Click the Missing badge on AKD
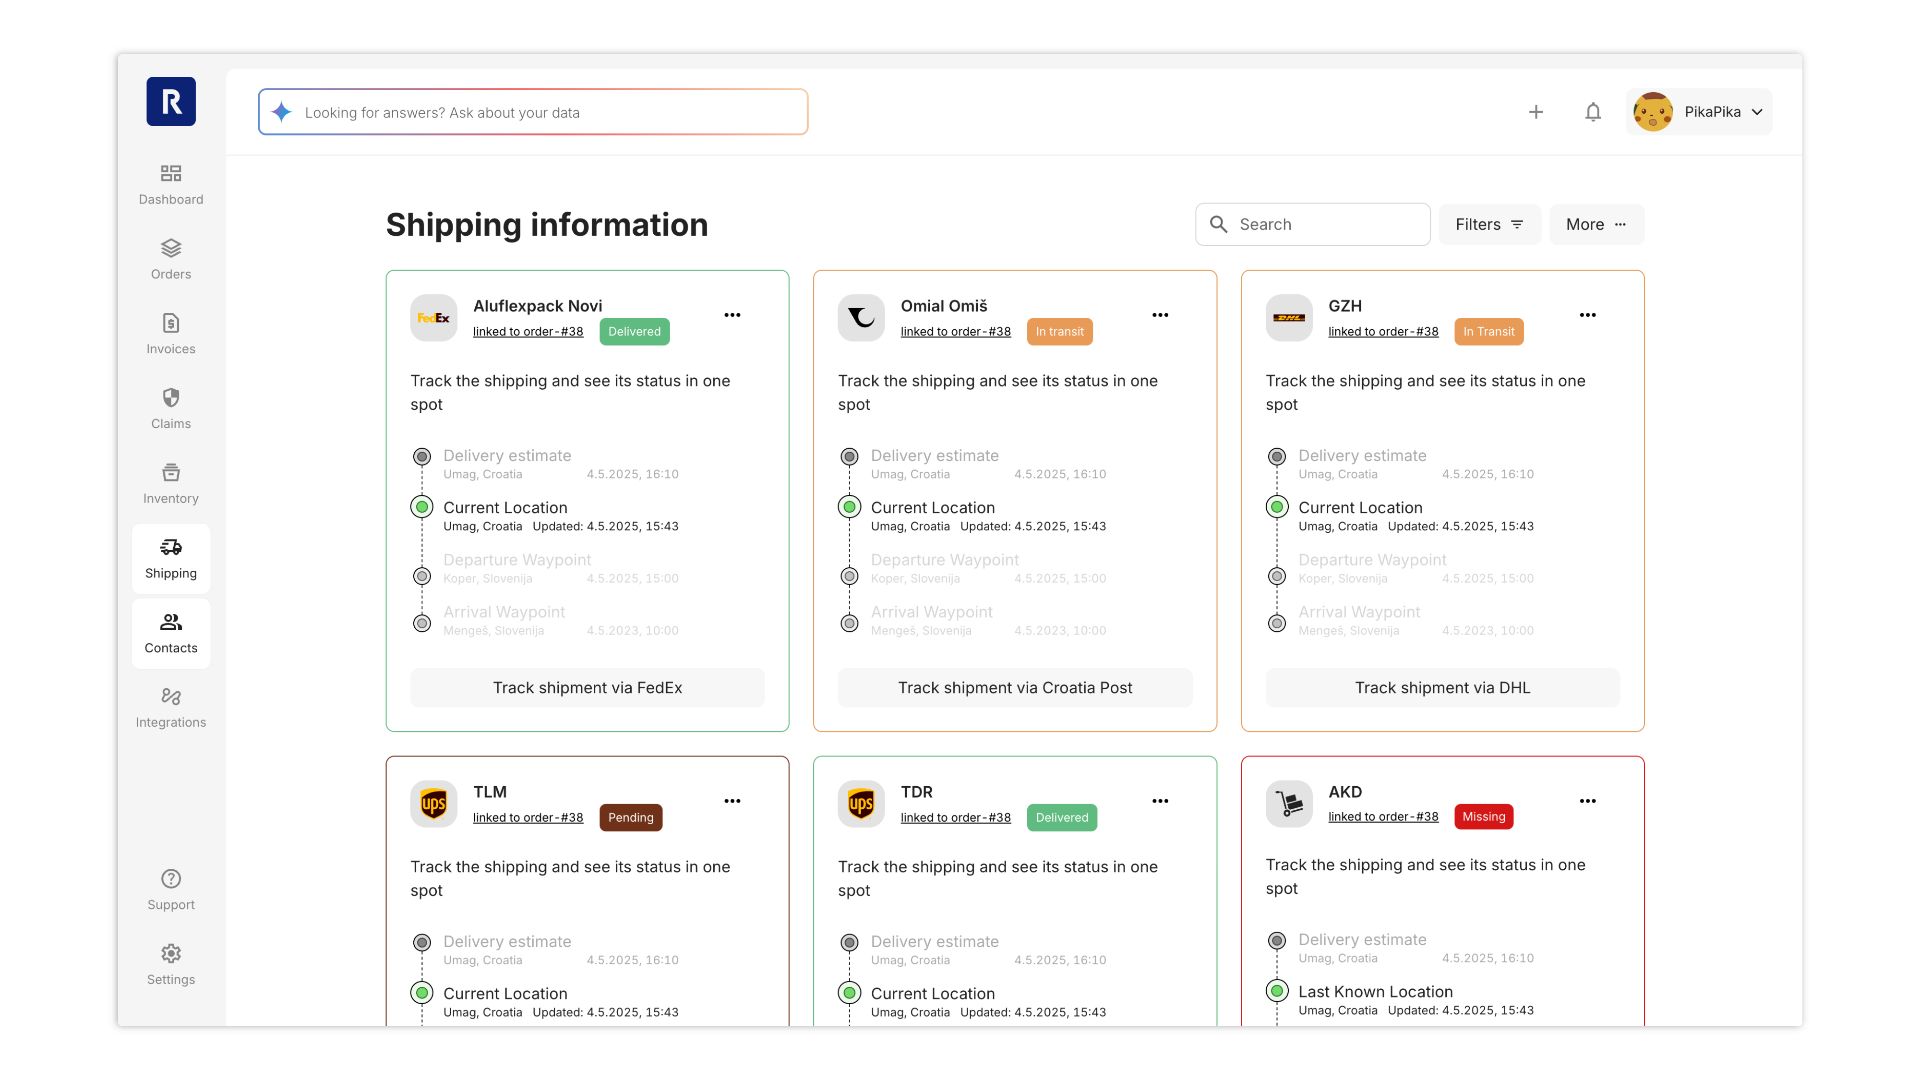1920x1080 pixels. [x=1484, y=817]
